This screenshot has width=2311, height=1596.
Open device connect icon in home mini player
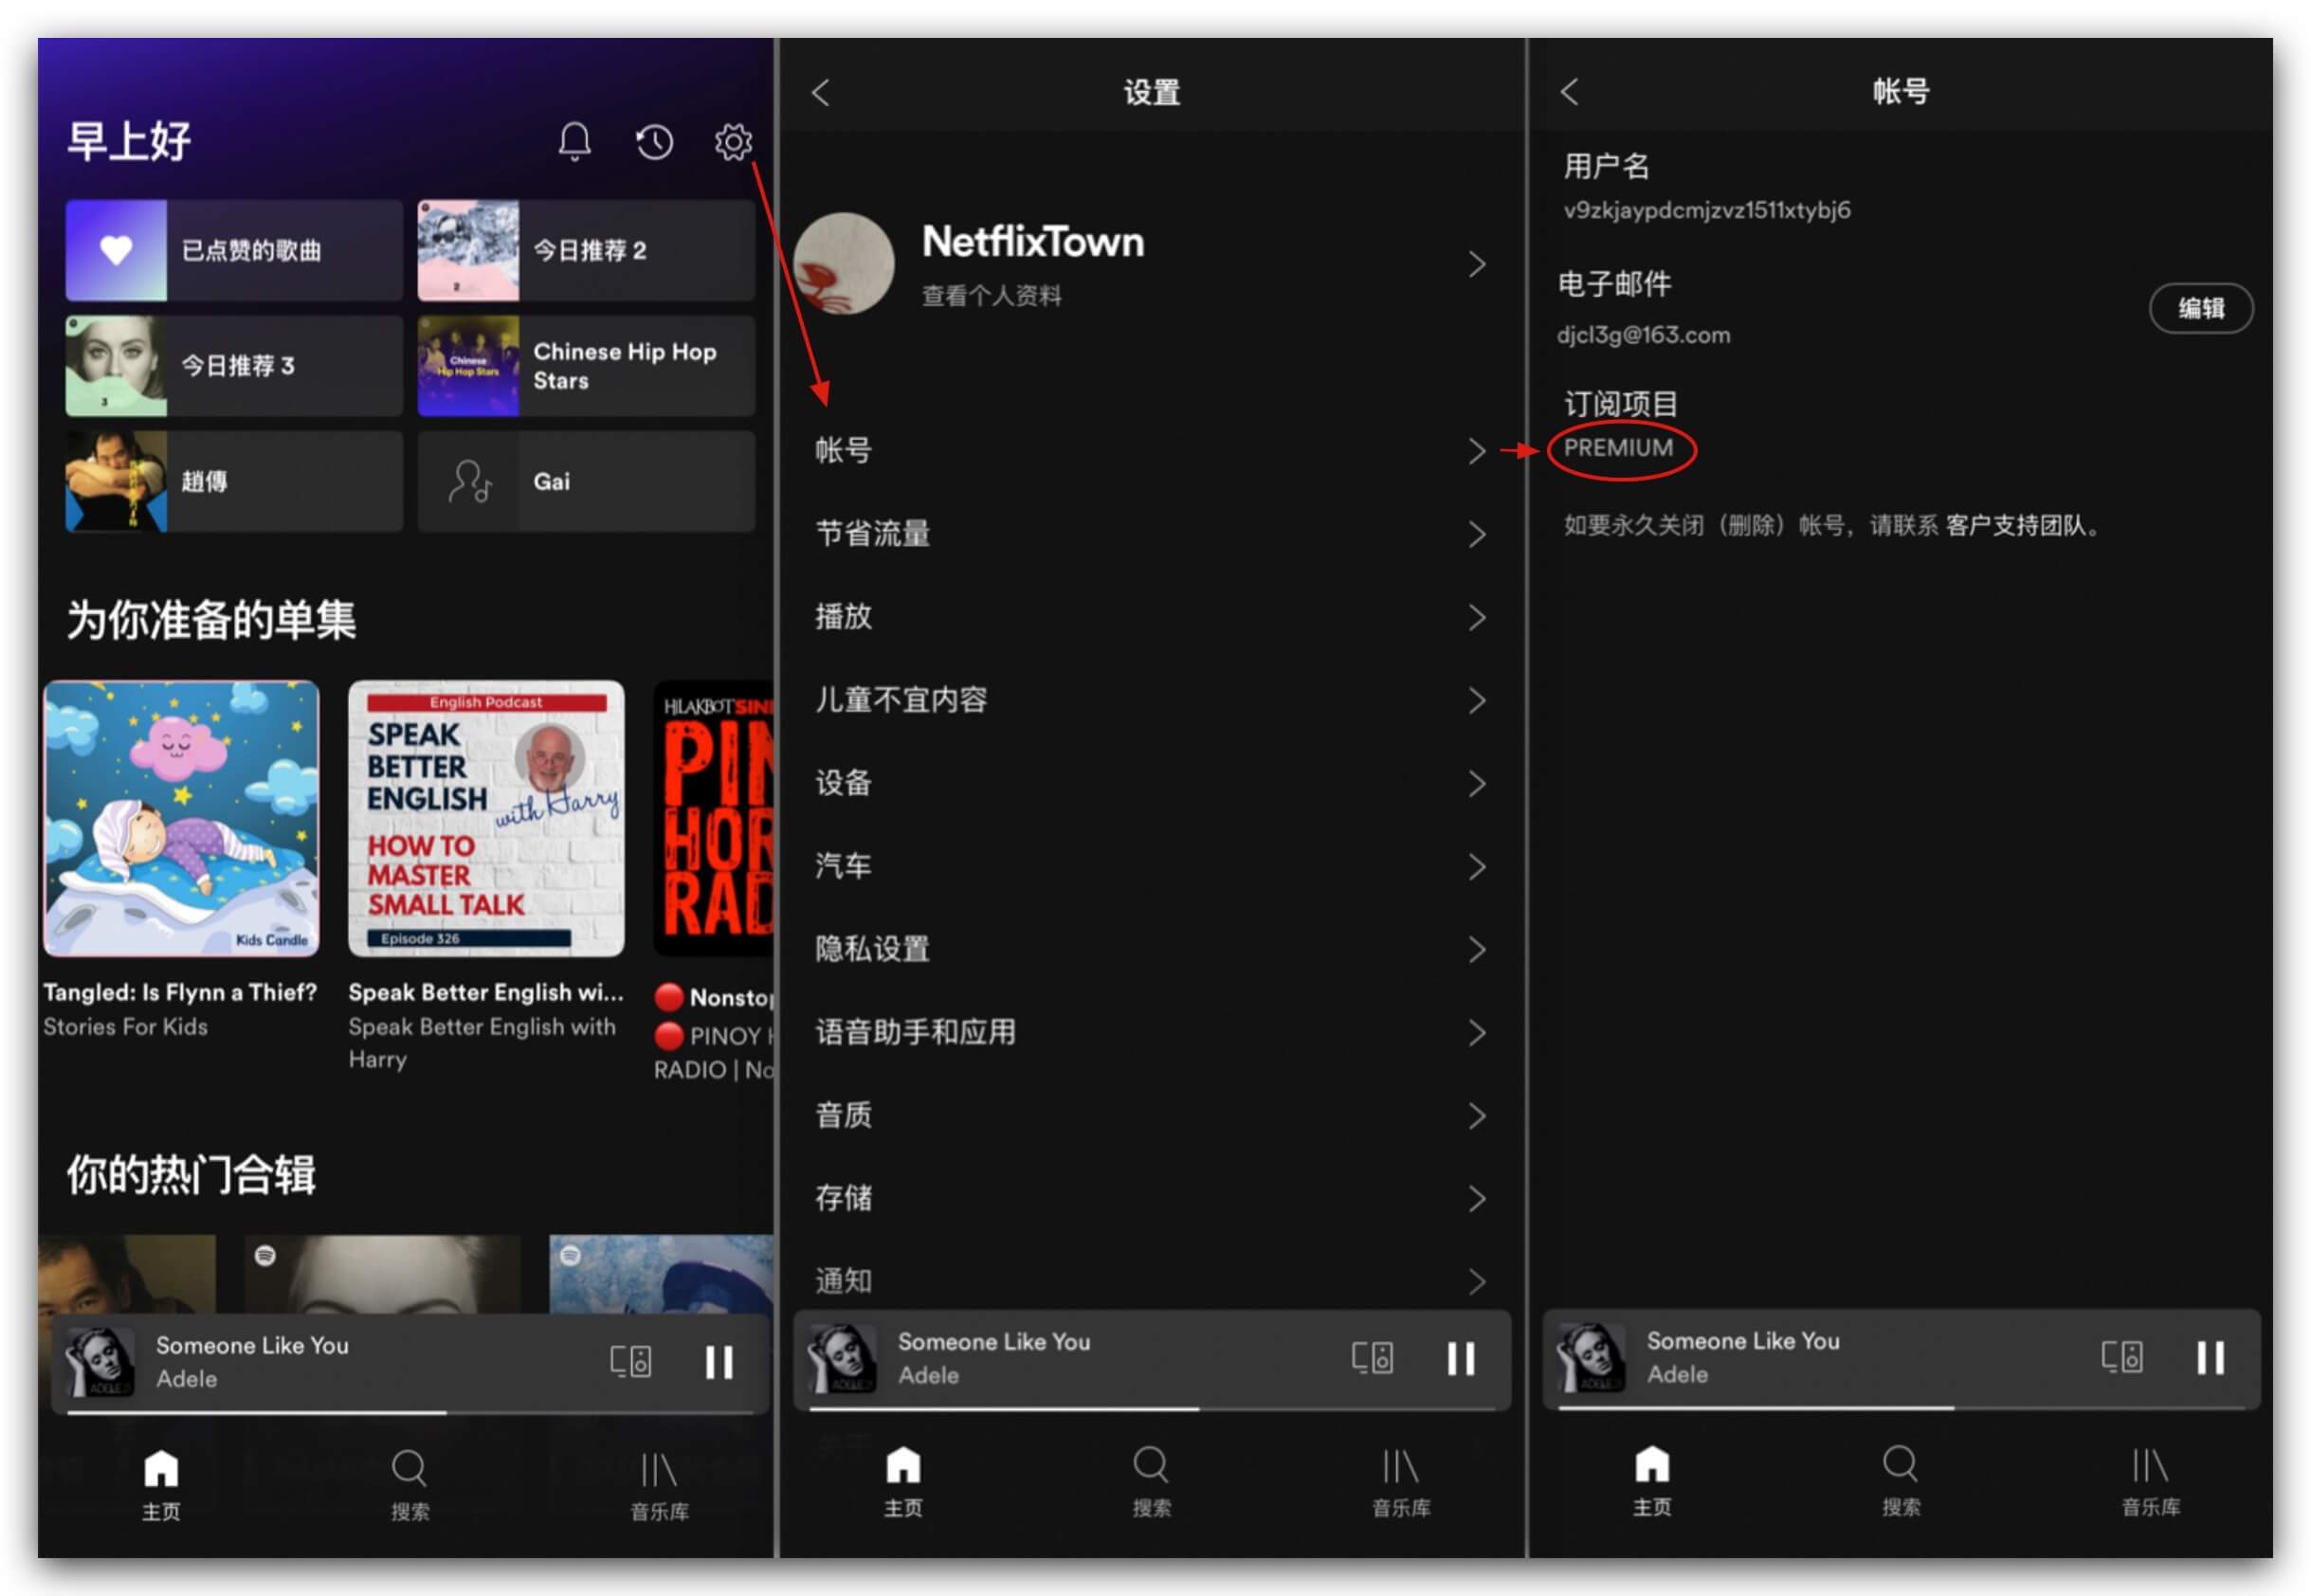pyautogui.click(x=630, y=1361)
